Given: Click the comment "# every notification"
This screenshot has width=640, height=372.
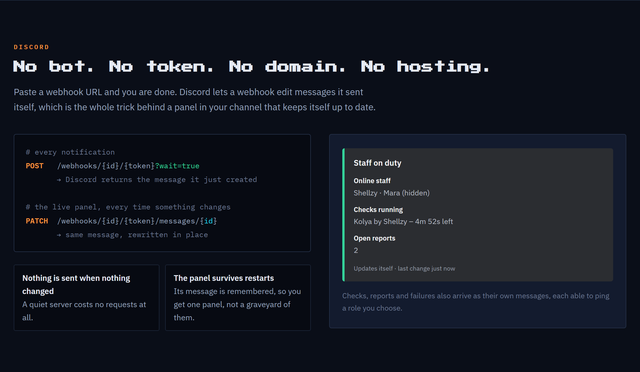Looking at the screenshot, I should (x=70, y=152).
